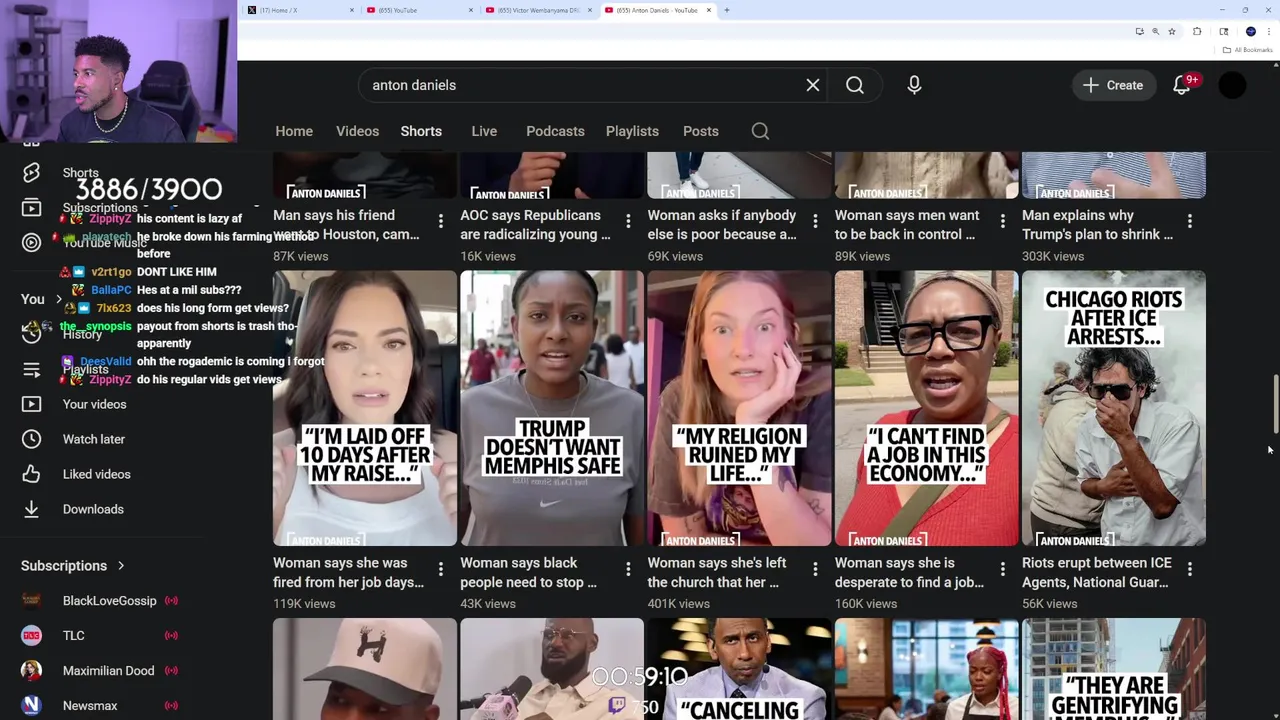Click the magnifier search button
Viewport: 1280px width, 720px height.
pos(855,85)
